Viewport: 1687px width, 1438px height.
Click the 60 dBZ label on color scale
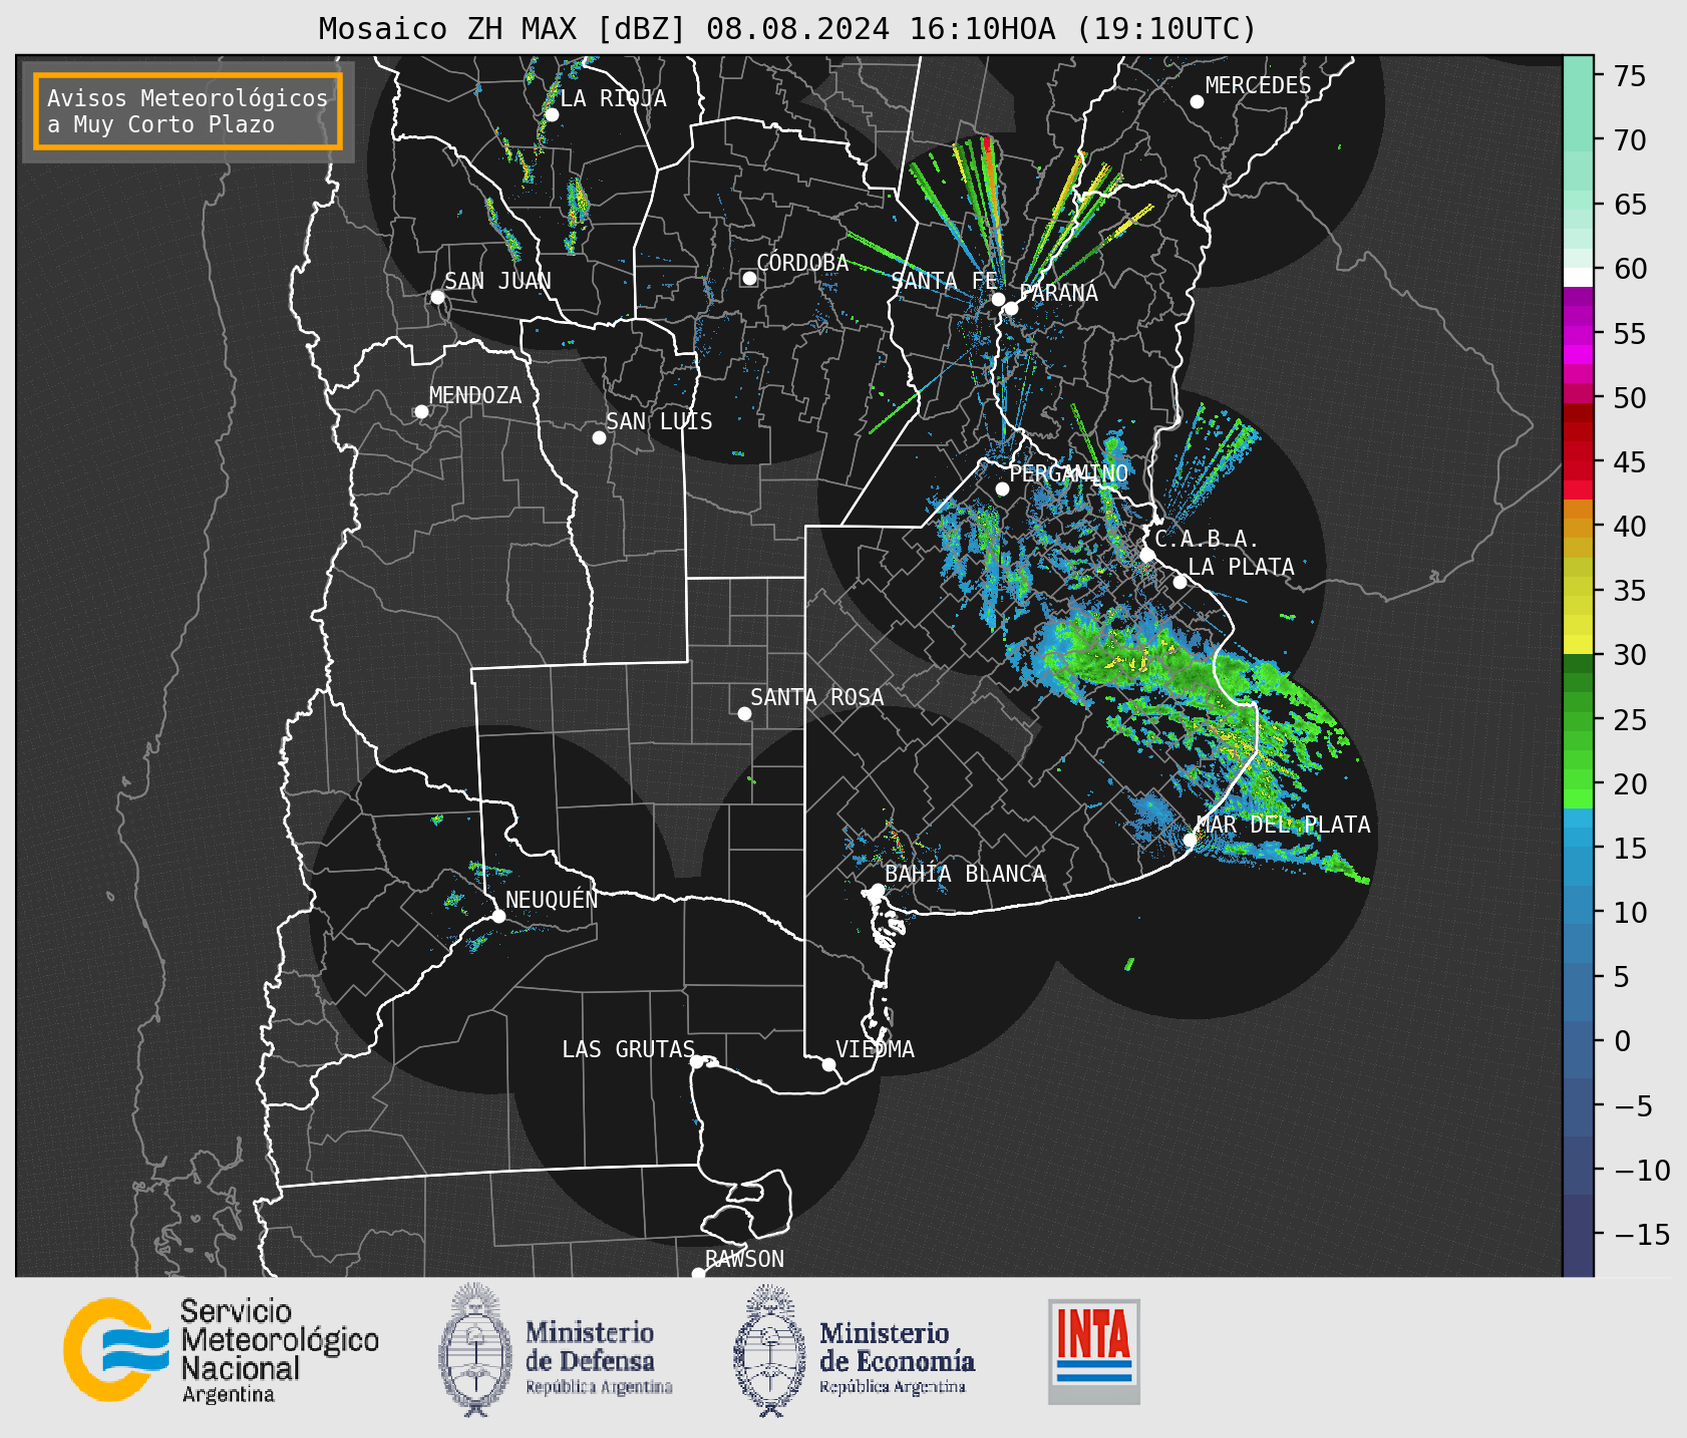pyautogui.click(x=1629, y=269)
